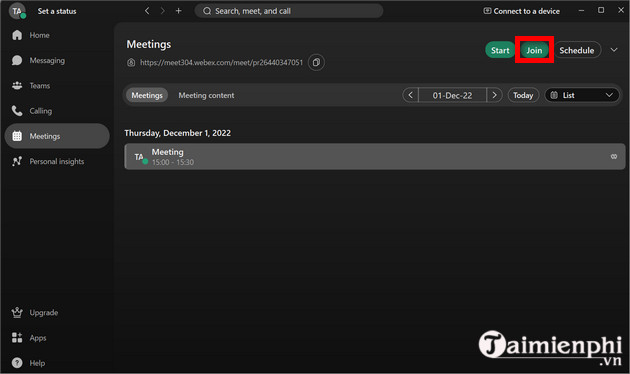The height and width of the screenshot is (374, 630).
Task: Click Connect to a device
Action: (521, 11)
